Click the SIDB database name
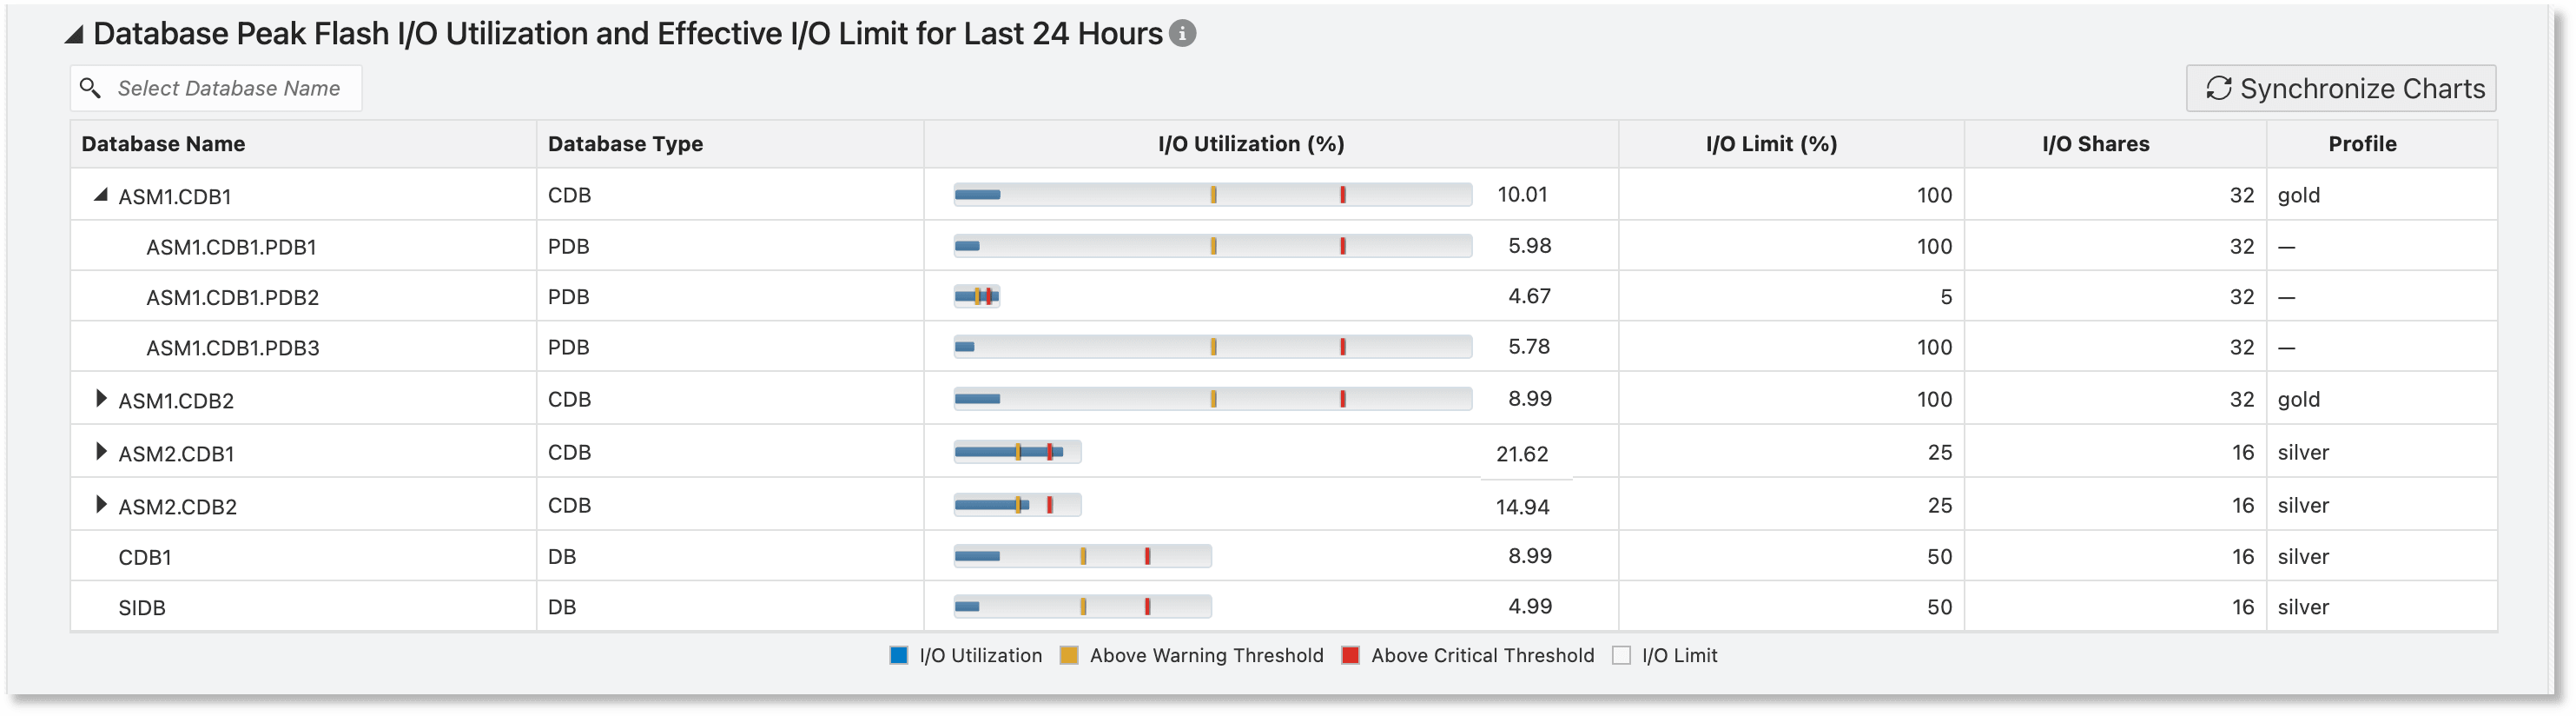 (x=142, y=608)
